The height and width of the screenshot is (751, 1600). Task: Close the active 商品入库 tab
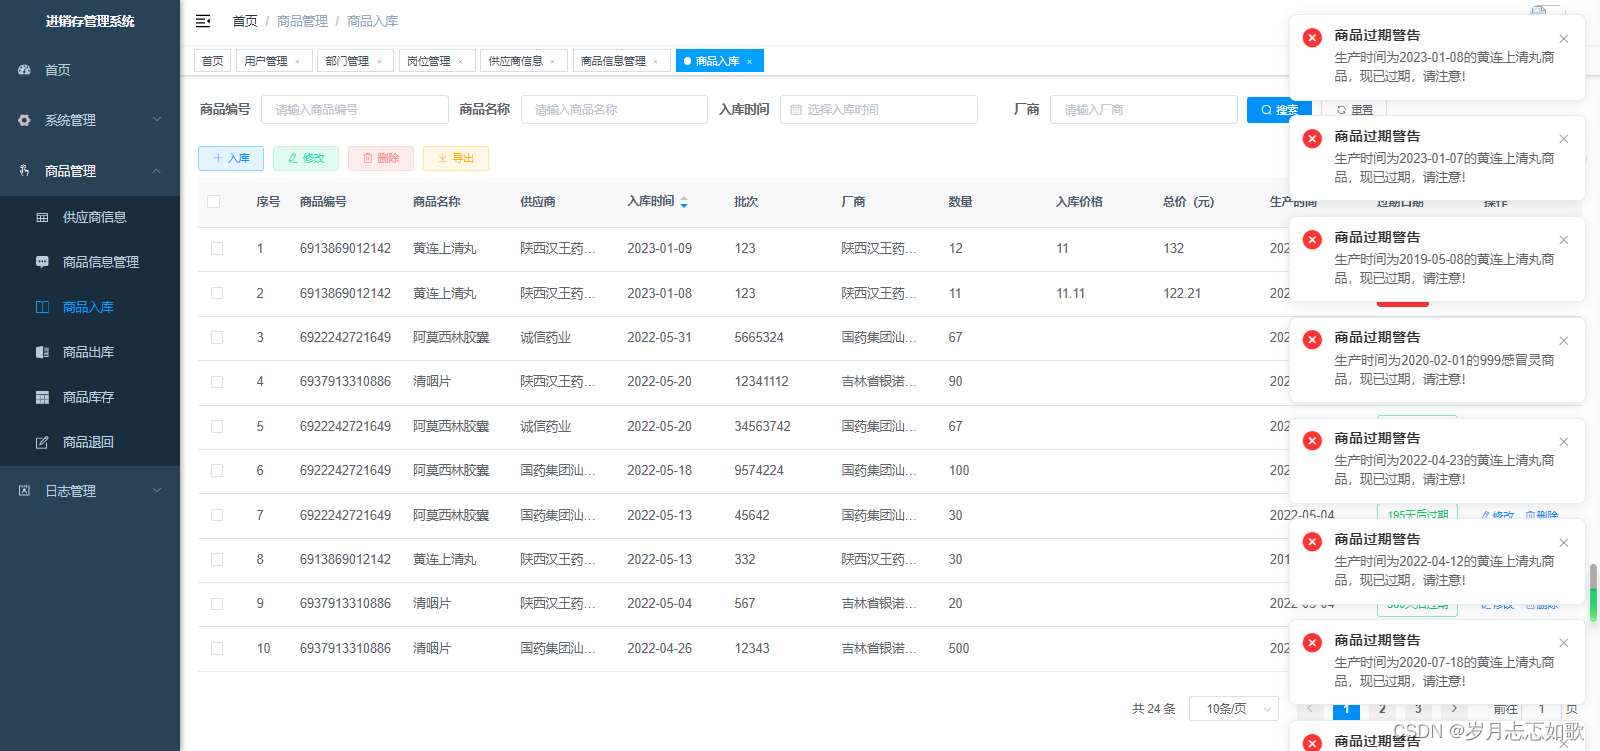pos(749,62)
